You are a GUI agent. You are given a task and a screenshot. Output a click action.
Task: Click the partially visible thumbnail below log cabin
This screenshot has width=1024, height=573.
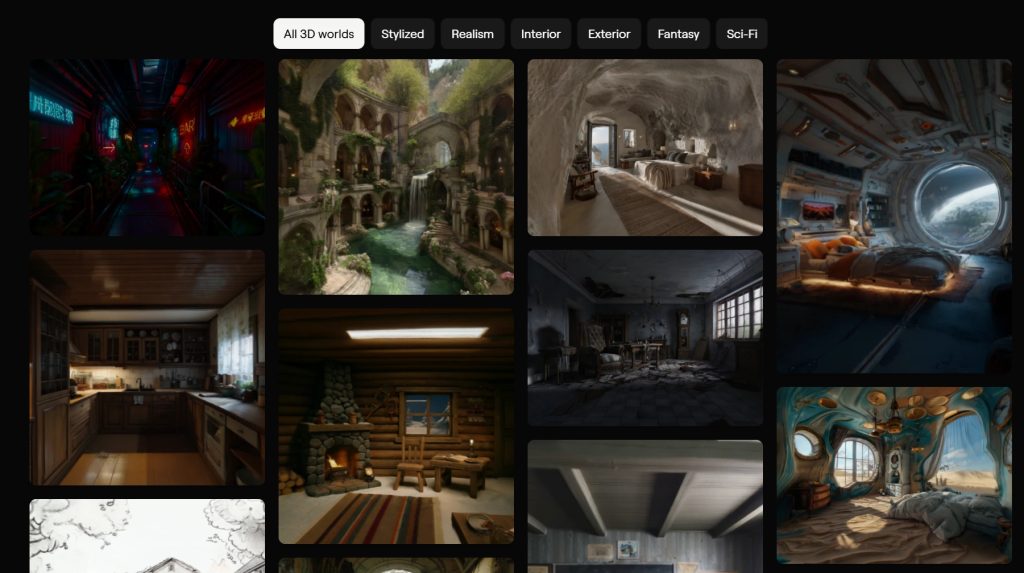point(396,565)
